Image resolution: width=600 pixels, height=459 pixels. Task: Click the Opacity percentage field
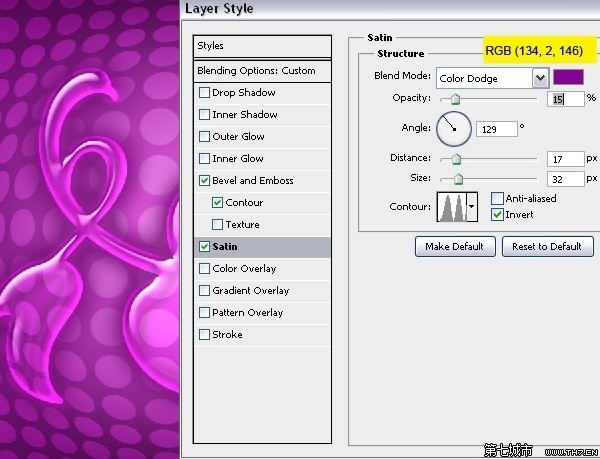point(565,99)
